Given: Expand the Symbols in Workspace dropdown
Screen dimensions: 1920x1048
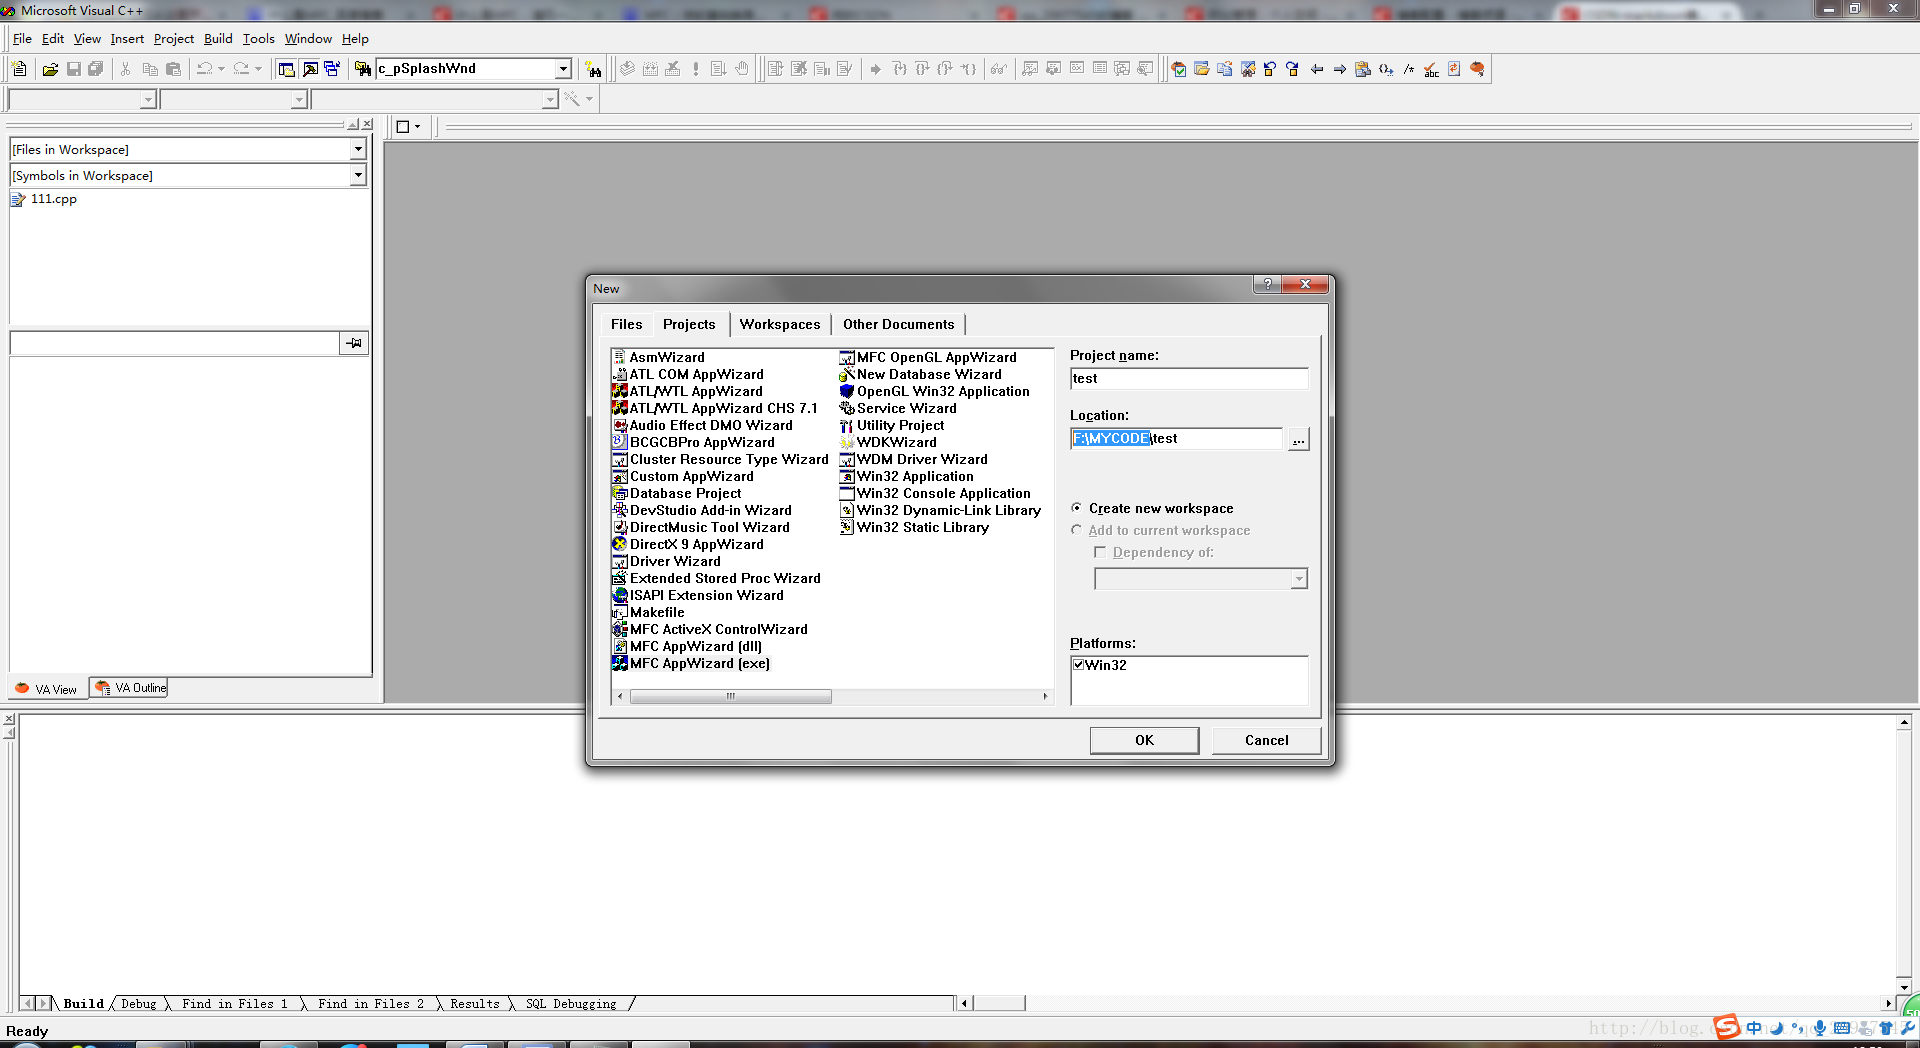Looking at the screenshot, I should [358, 175].
